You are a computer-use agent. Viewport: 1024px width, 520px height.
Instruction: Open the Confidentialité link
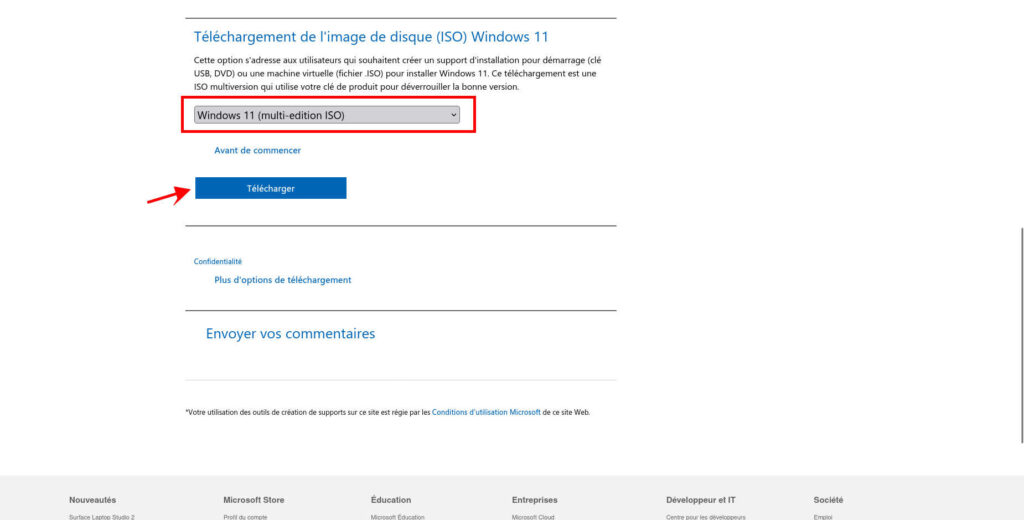217,261
